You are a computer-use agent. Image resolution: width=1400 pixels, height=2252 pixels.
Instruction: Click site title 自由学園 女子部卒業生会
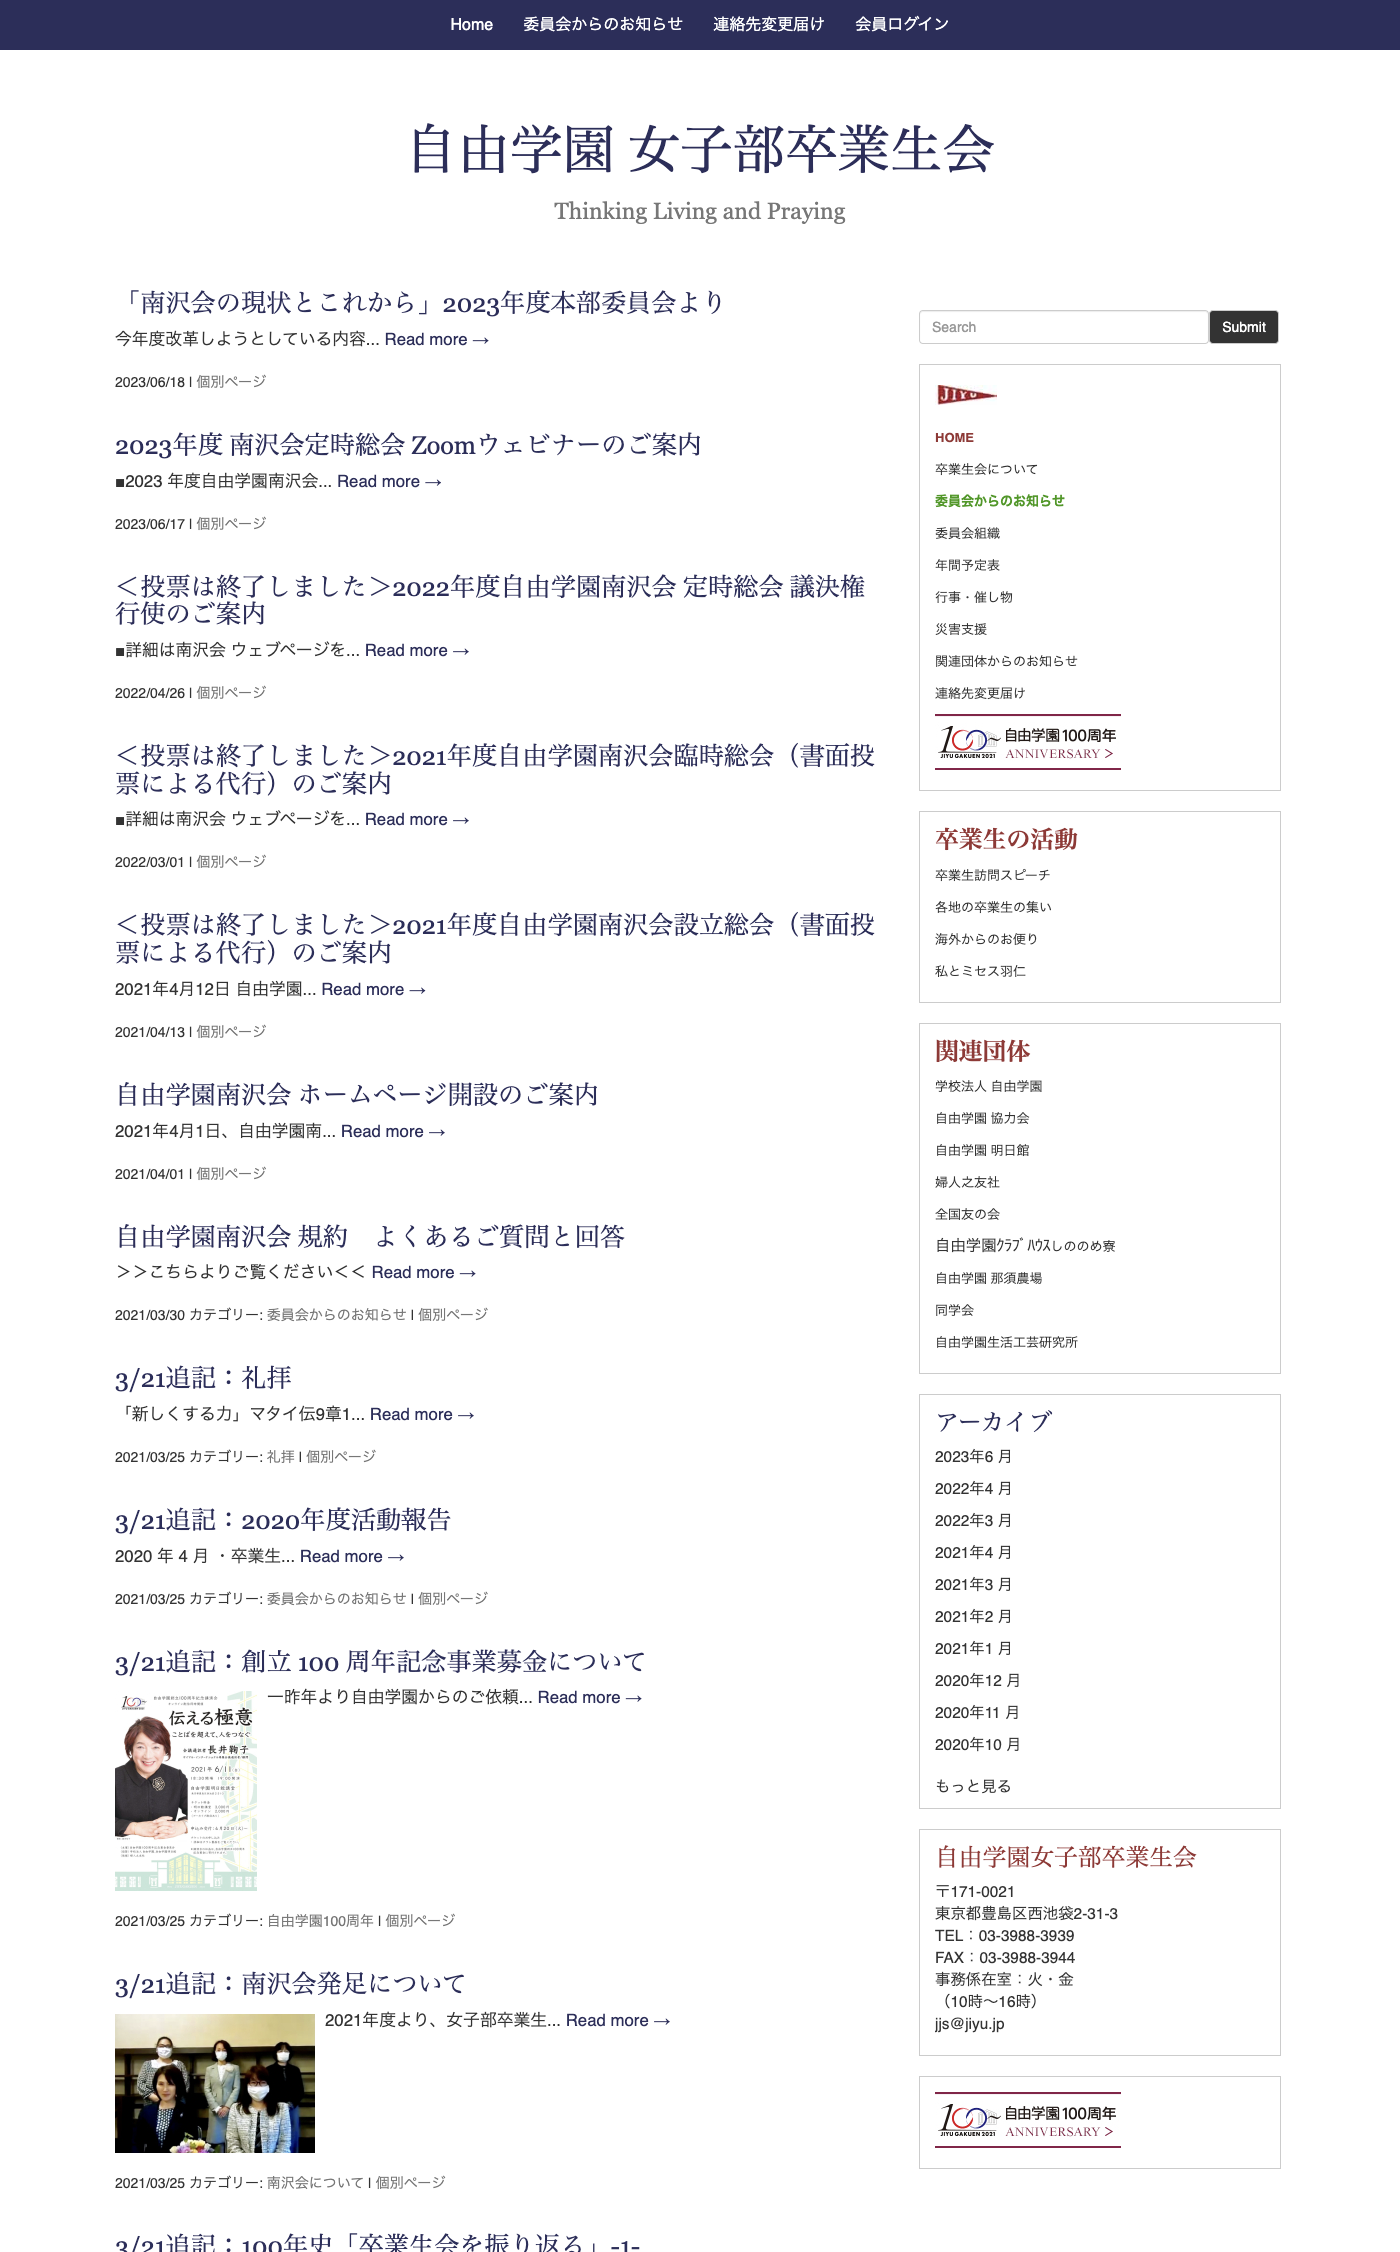point(701,150)
